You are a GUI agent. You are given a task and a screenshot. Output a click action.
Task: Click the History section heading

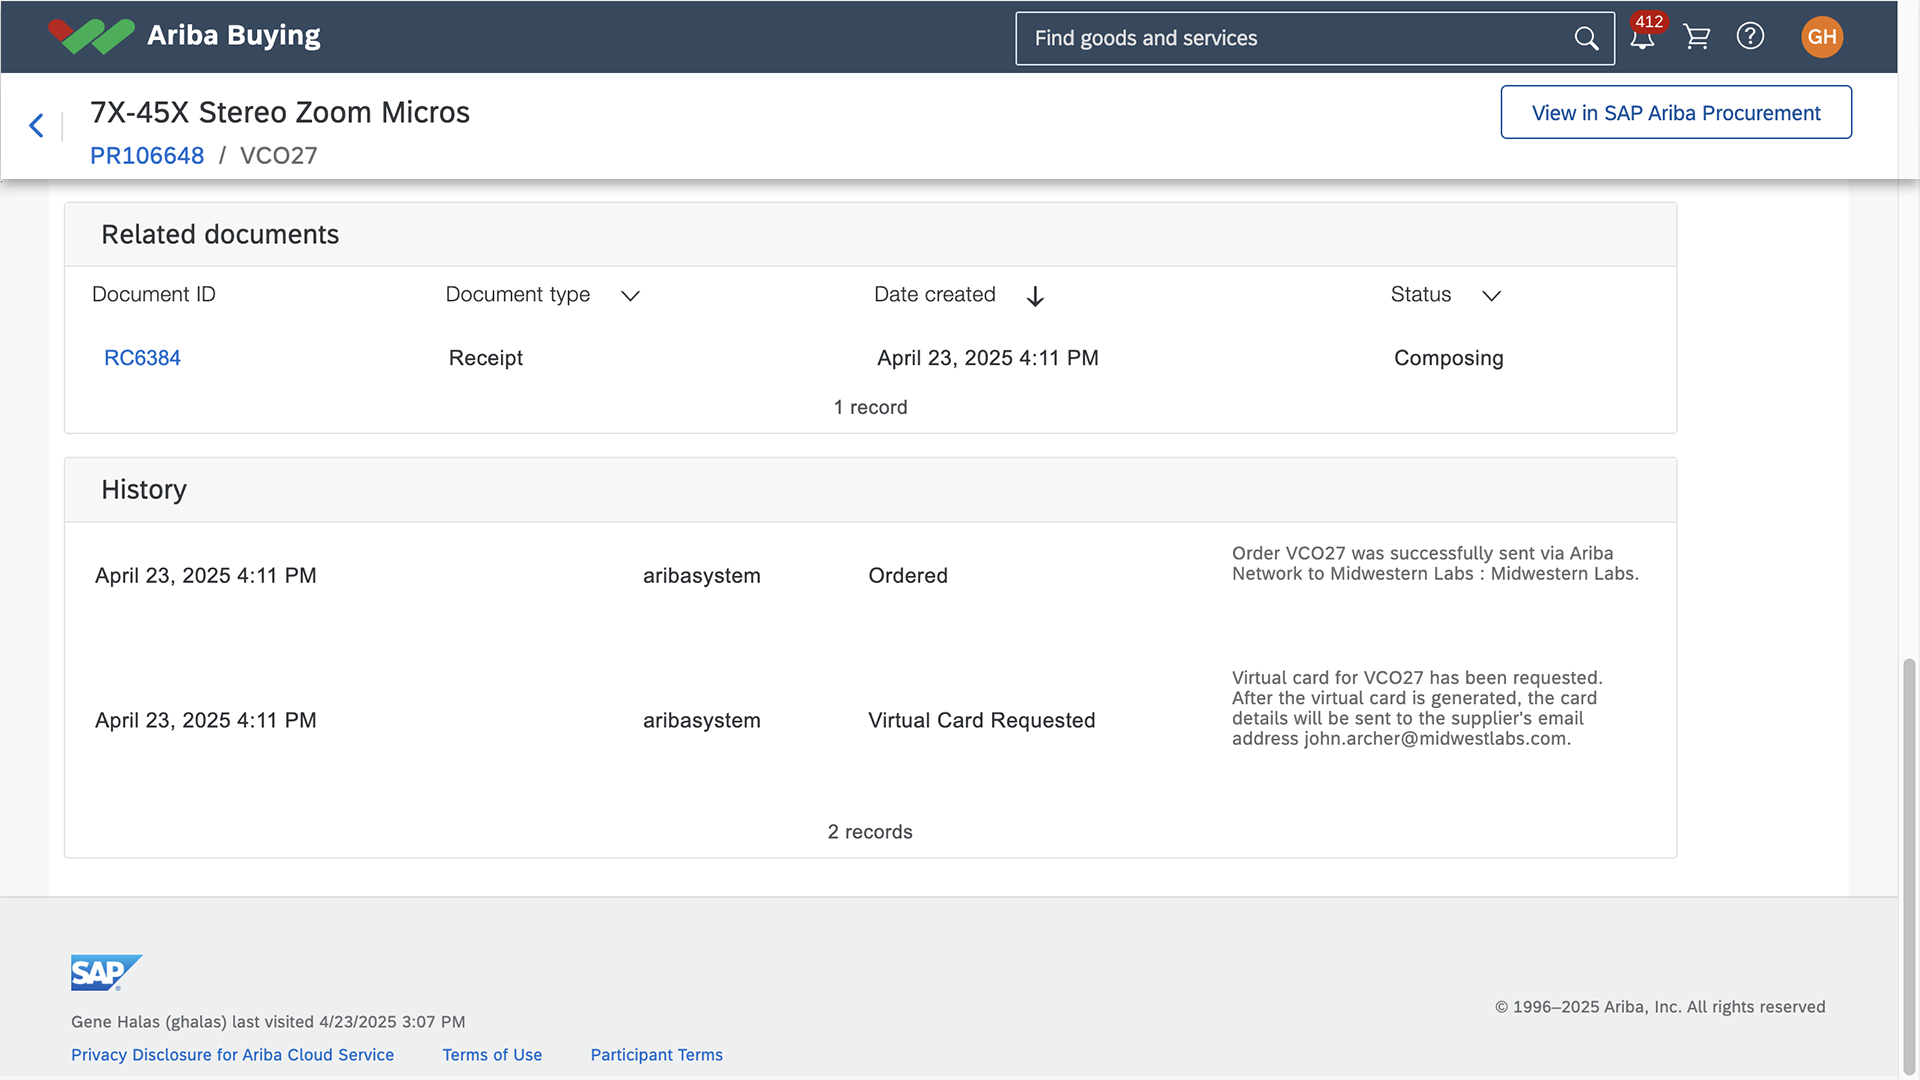click(x=144, y=490)
